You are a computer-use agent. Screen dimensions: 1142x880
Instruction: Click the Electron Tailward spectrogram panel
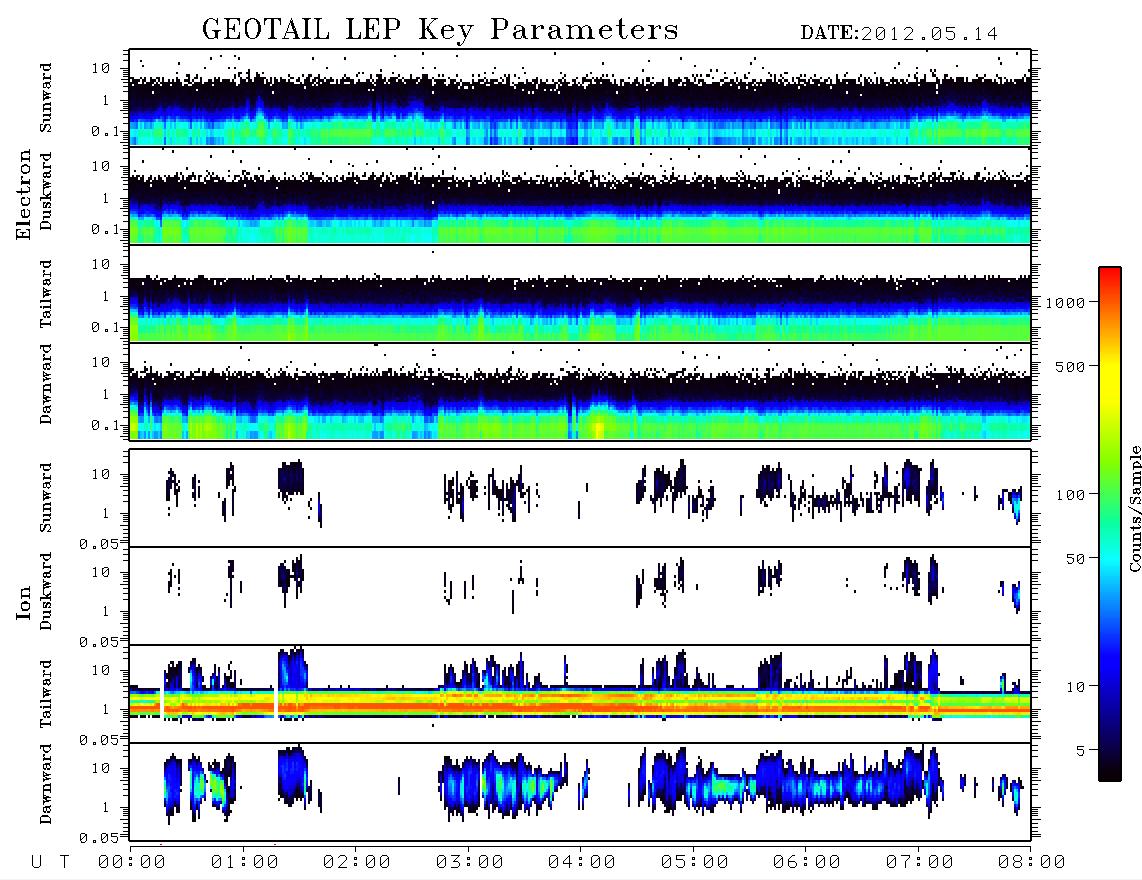coord(580,294)
